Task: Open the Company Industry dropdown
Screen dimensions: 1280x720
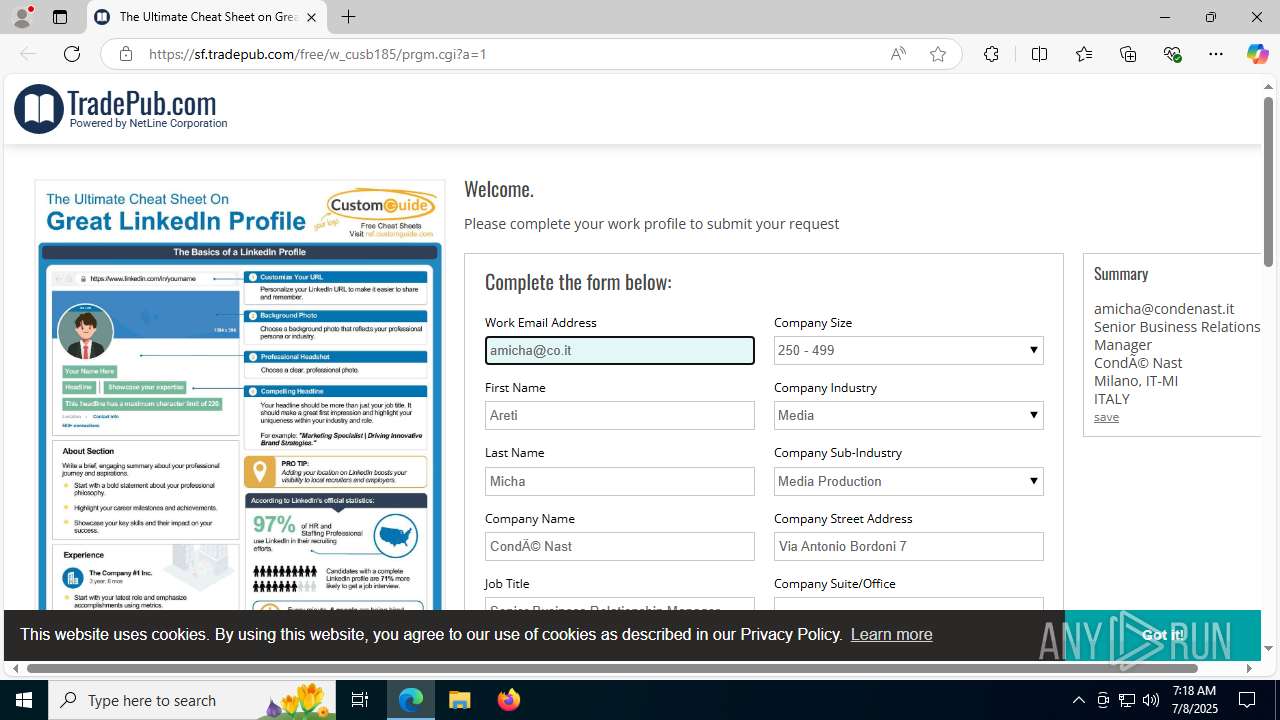Action: [909, 415]
